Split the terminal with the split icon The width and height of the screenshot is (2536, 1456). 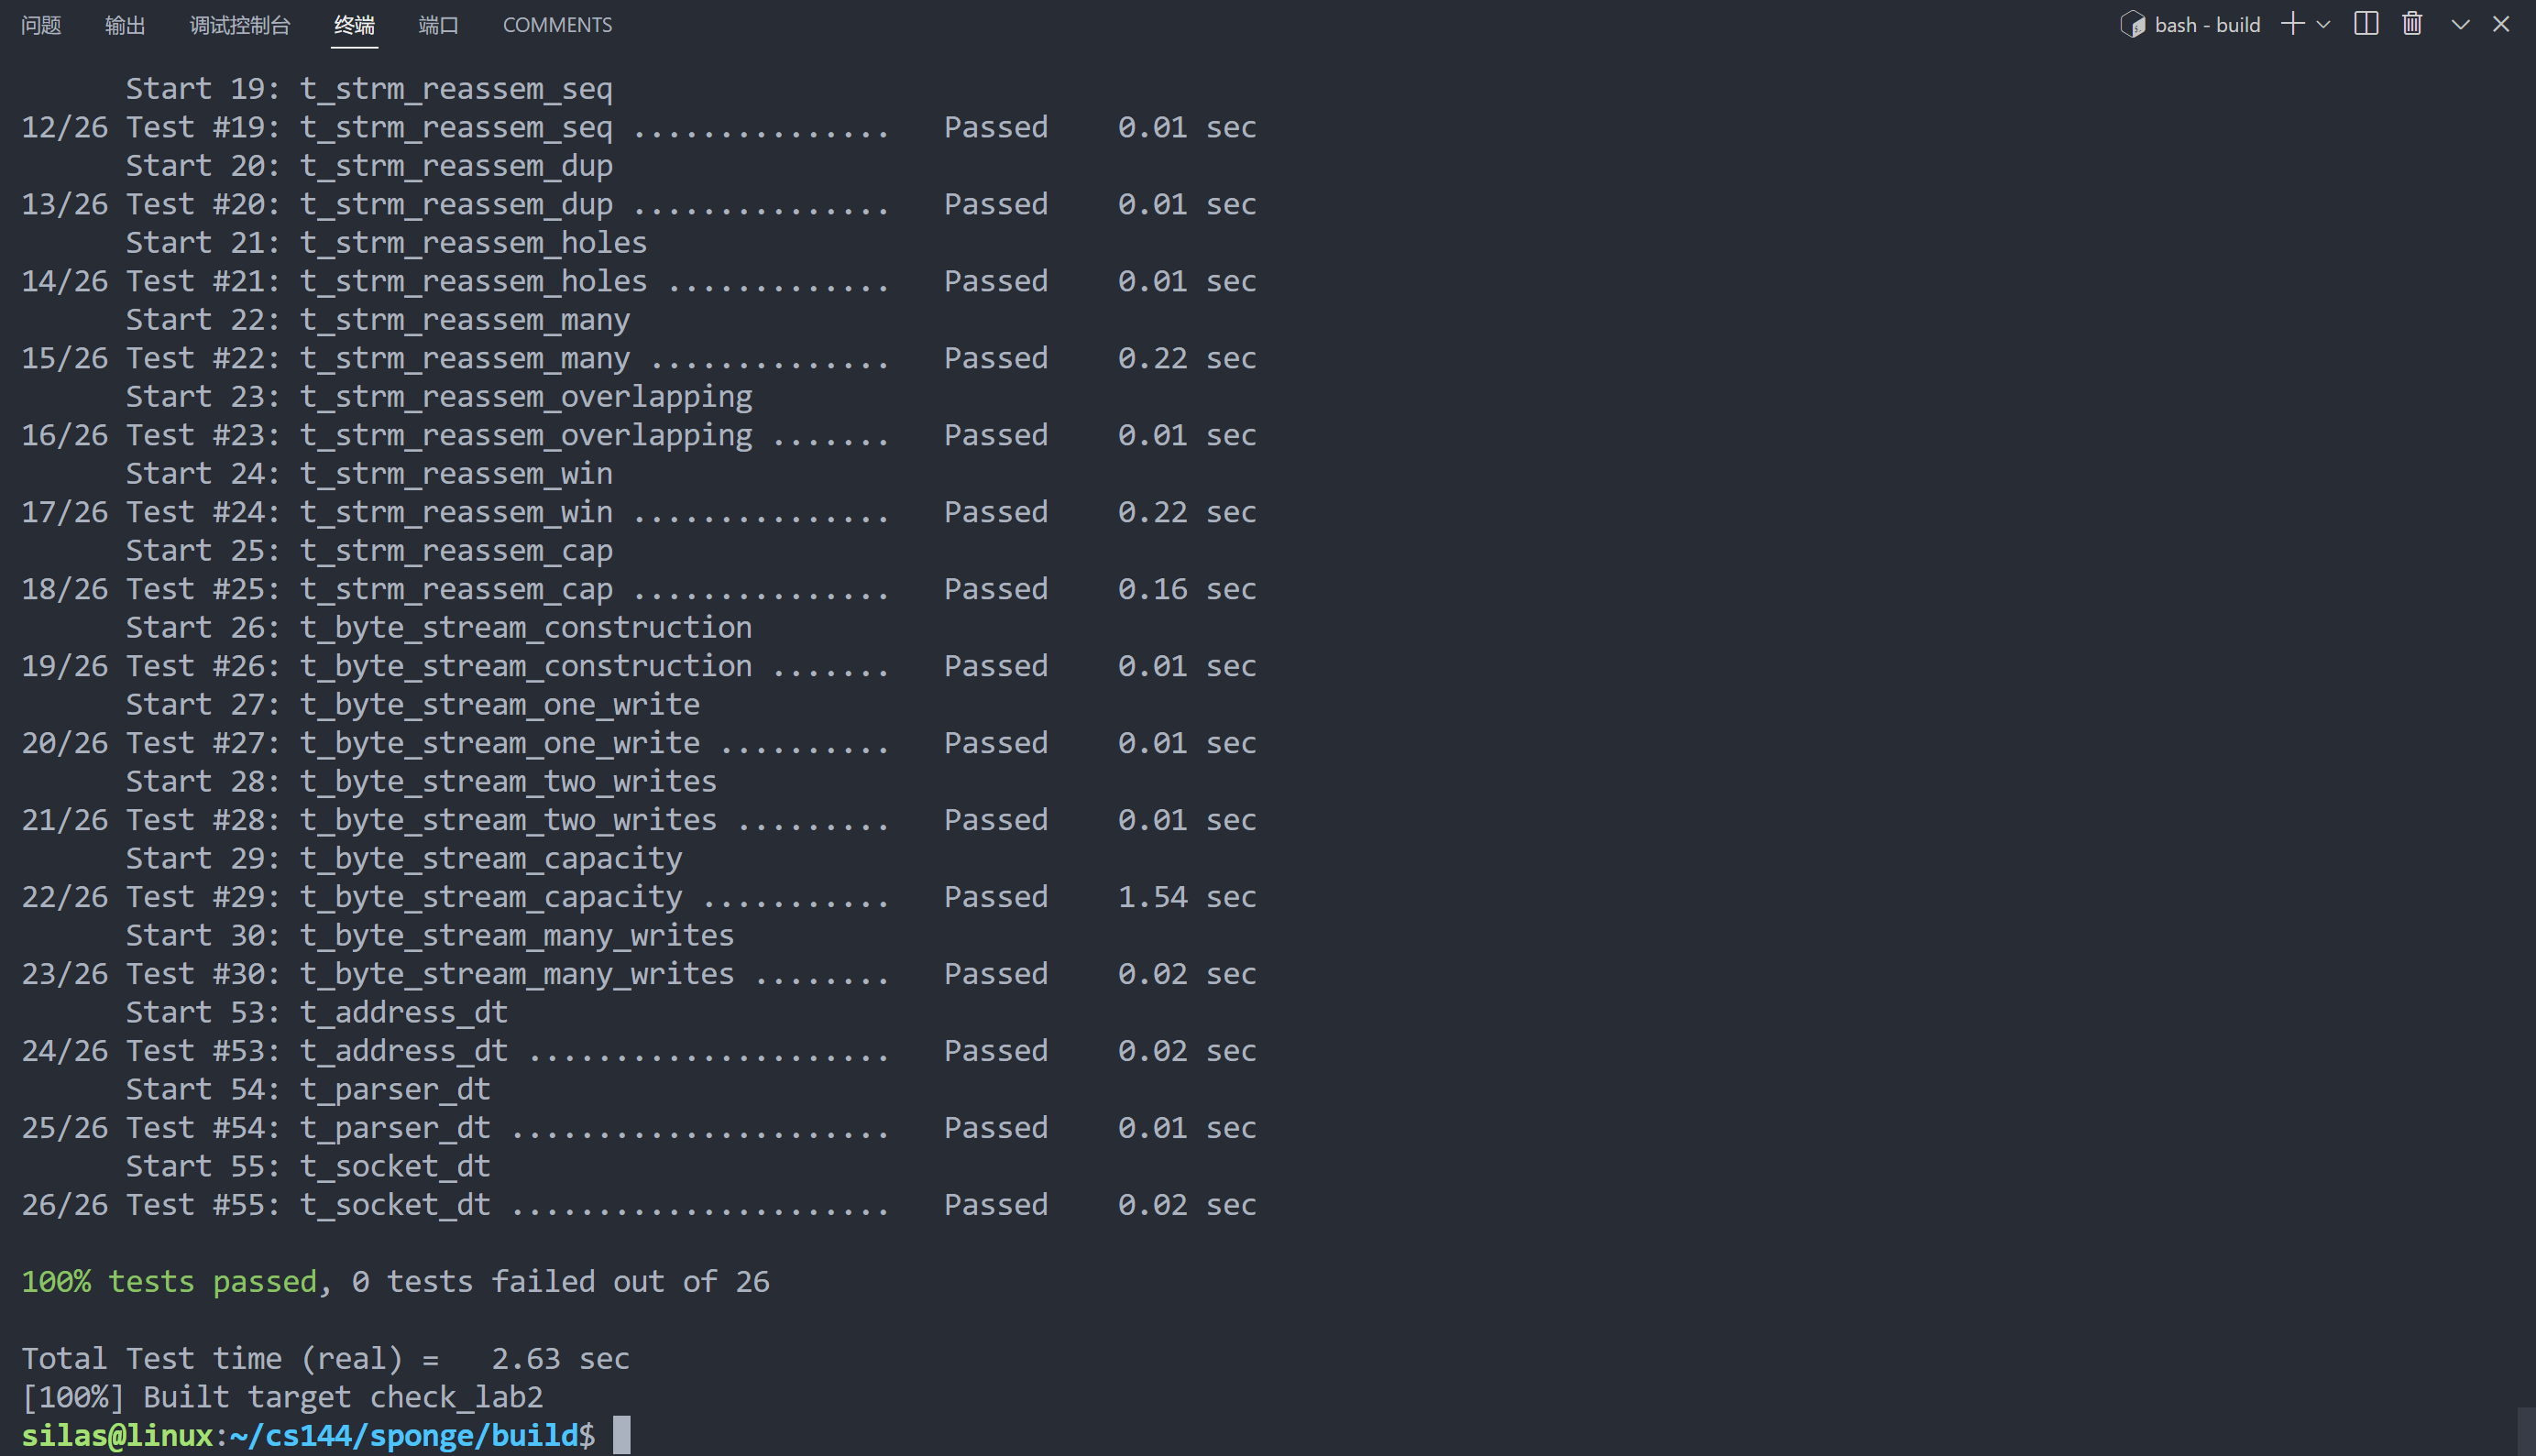pyautogui.click(x=2366, y=24)
